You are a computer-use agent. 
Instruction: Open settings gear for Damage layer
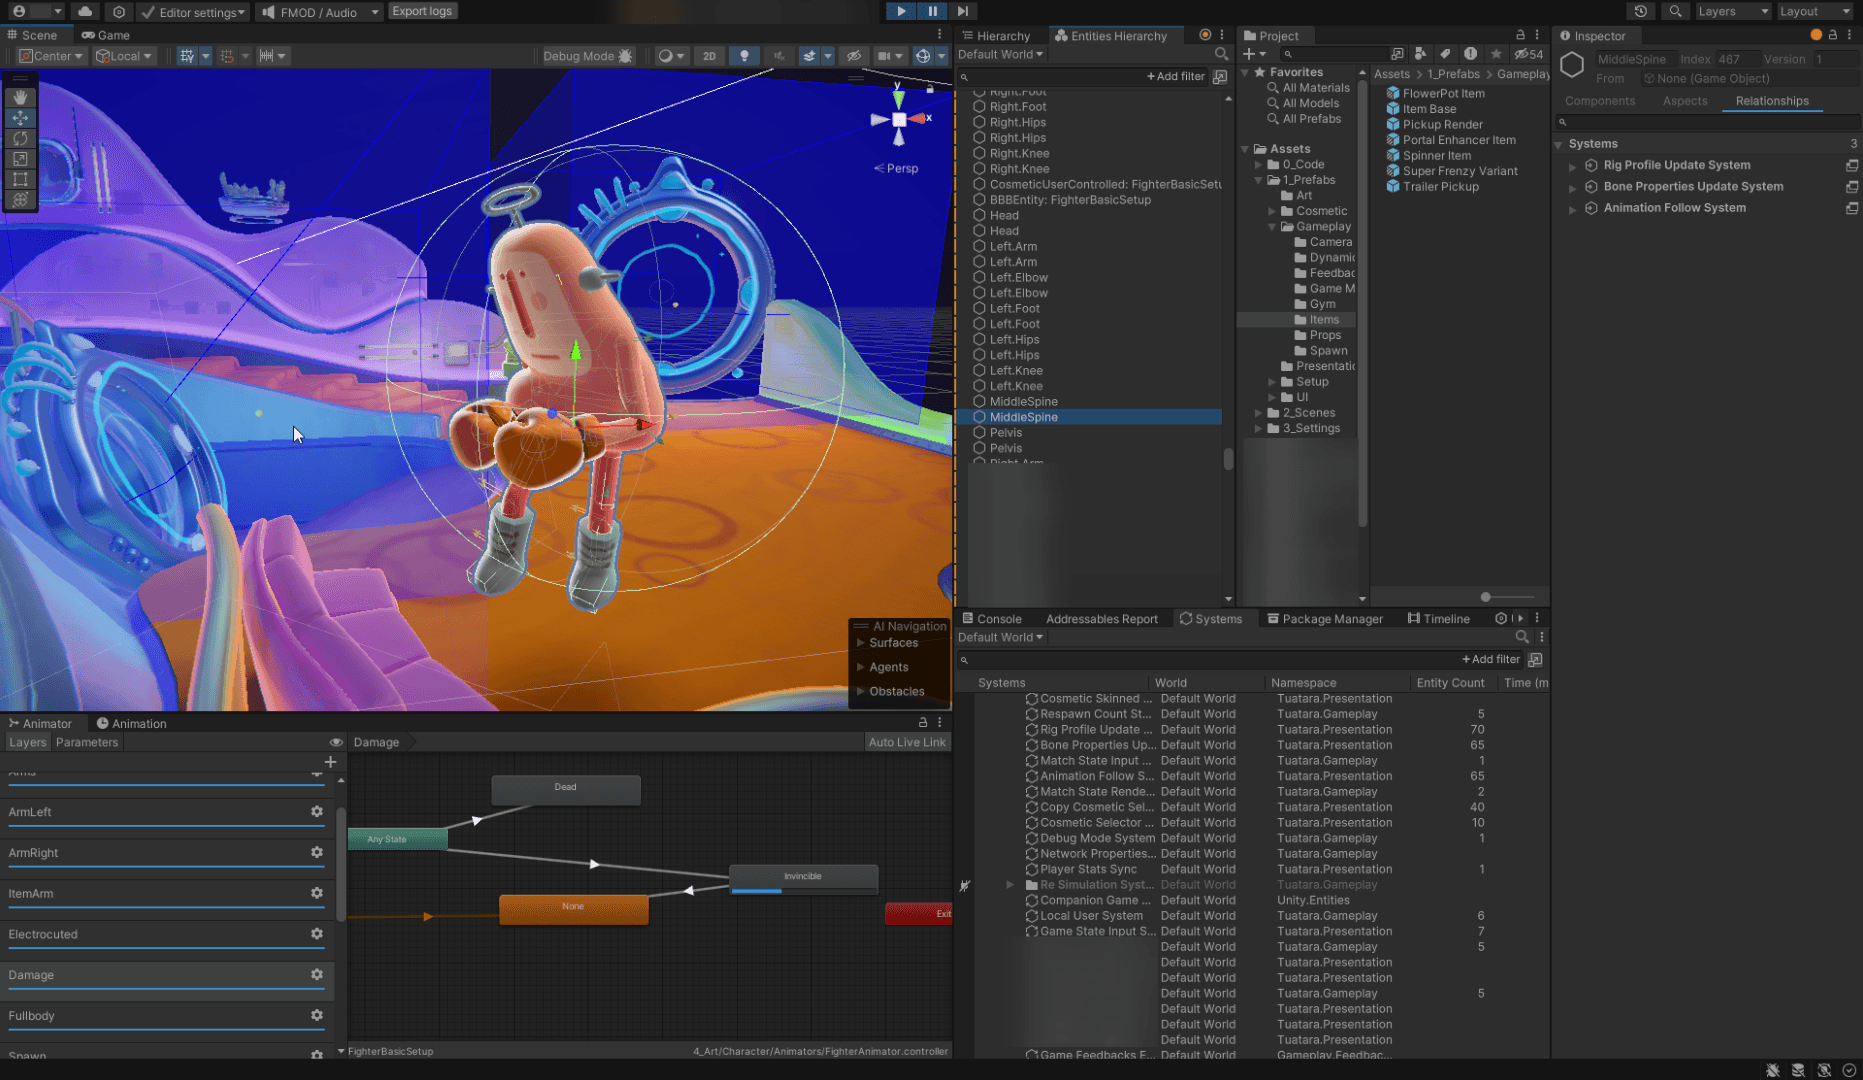[317, 975]
